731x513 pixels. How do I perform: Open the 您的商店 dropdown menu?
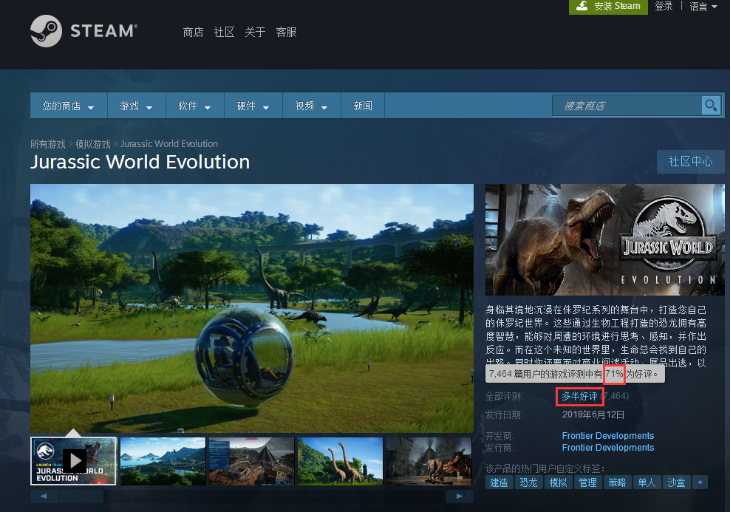click(x=69, y=106)
